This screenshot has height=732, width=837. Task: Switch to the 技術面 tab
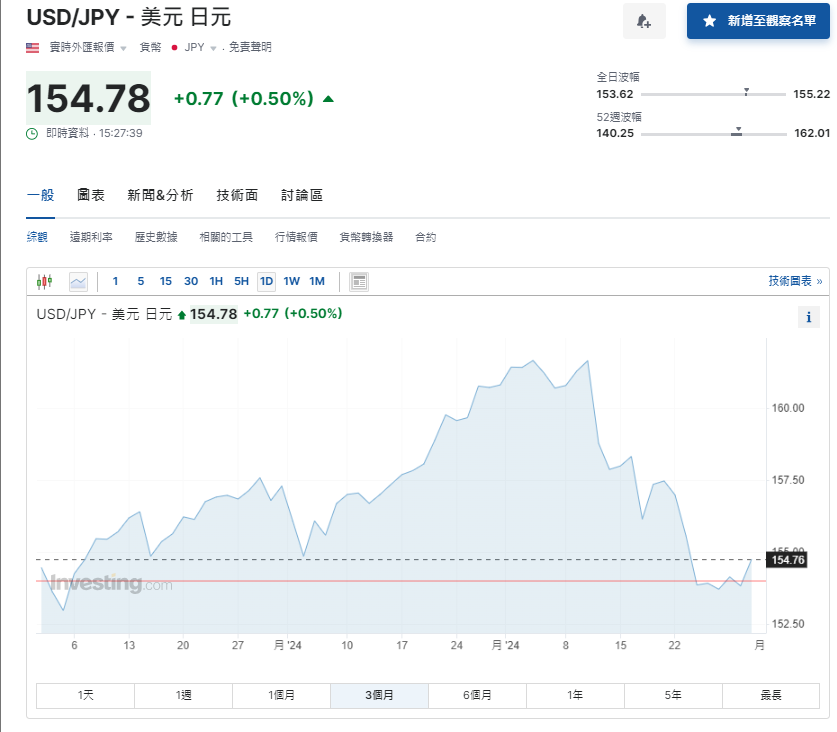(x=237, y=195)
